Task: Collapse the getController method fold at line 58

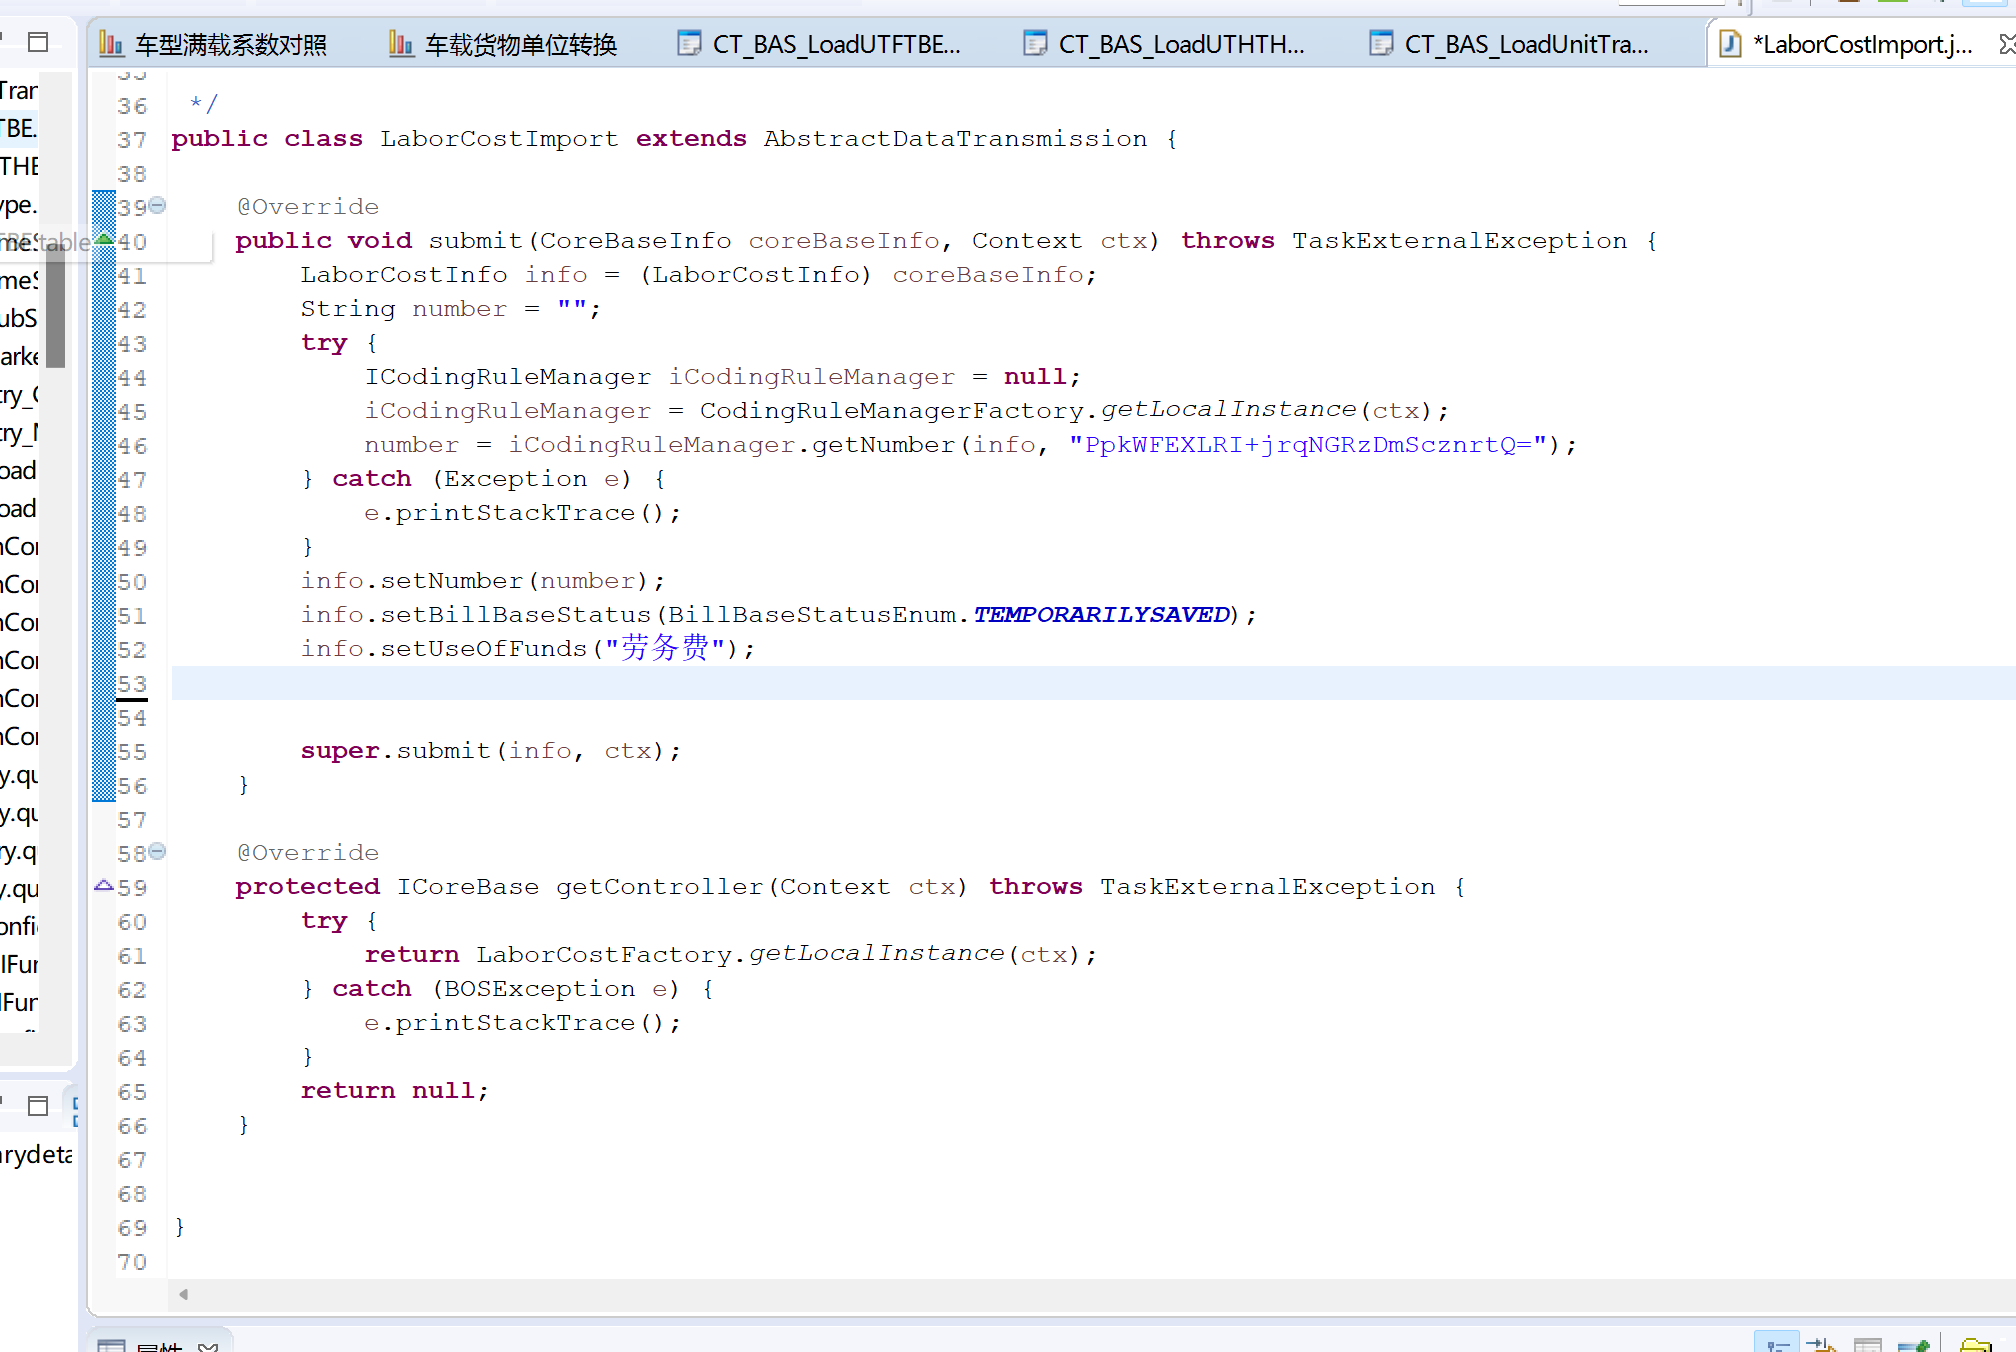Action: (157, 852)
